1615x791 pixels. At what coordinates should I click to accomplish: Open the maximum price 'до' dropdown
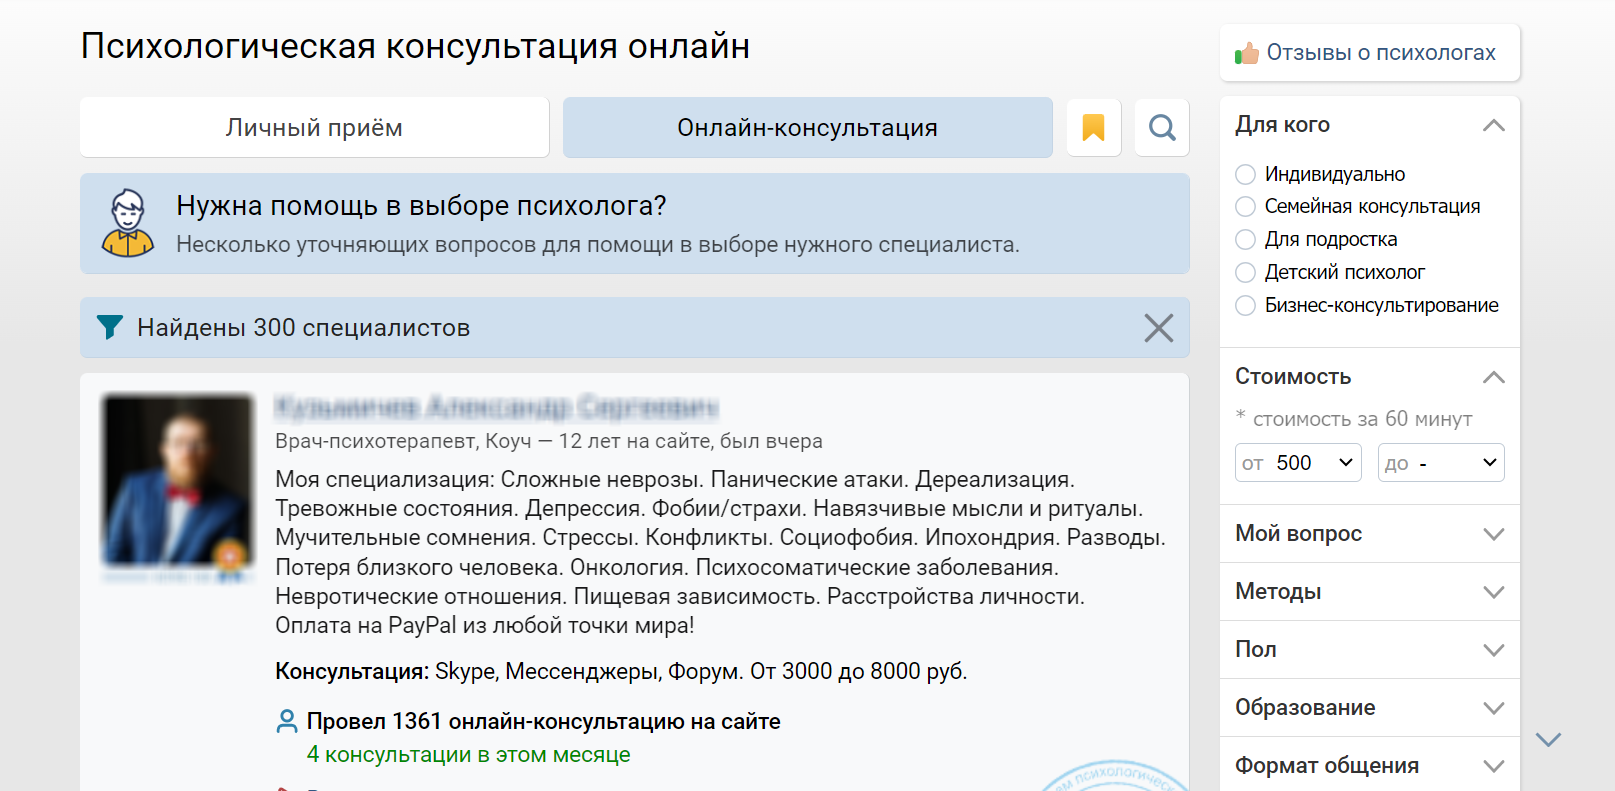(x=1441, y=463)
